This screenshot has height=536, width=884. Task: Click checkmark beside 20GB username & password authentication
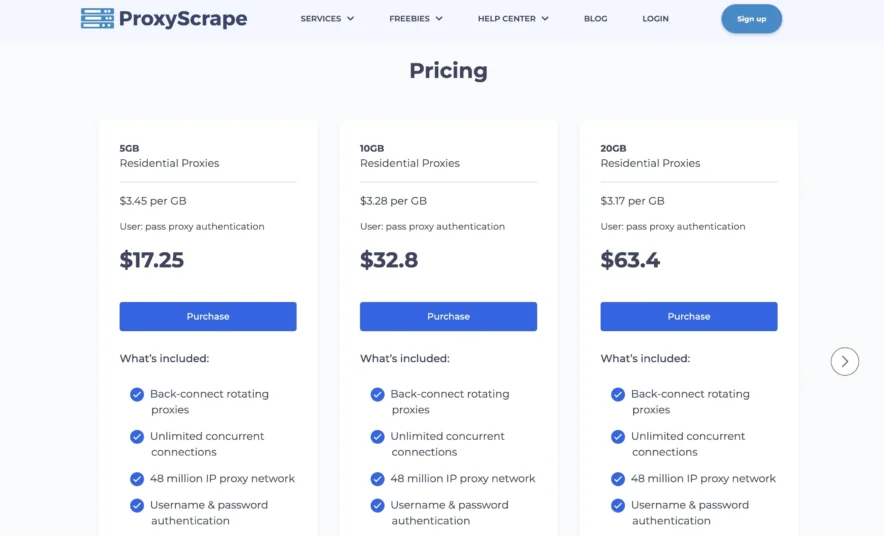pyautogui.click(x=618, y=506)
